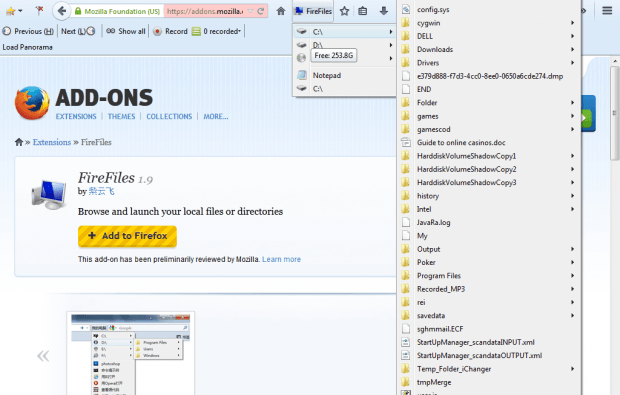Click Load Panorama
Viewport: 620px width, 395px height.
27,47
